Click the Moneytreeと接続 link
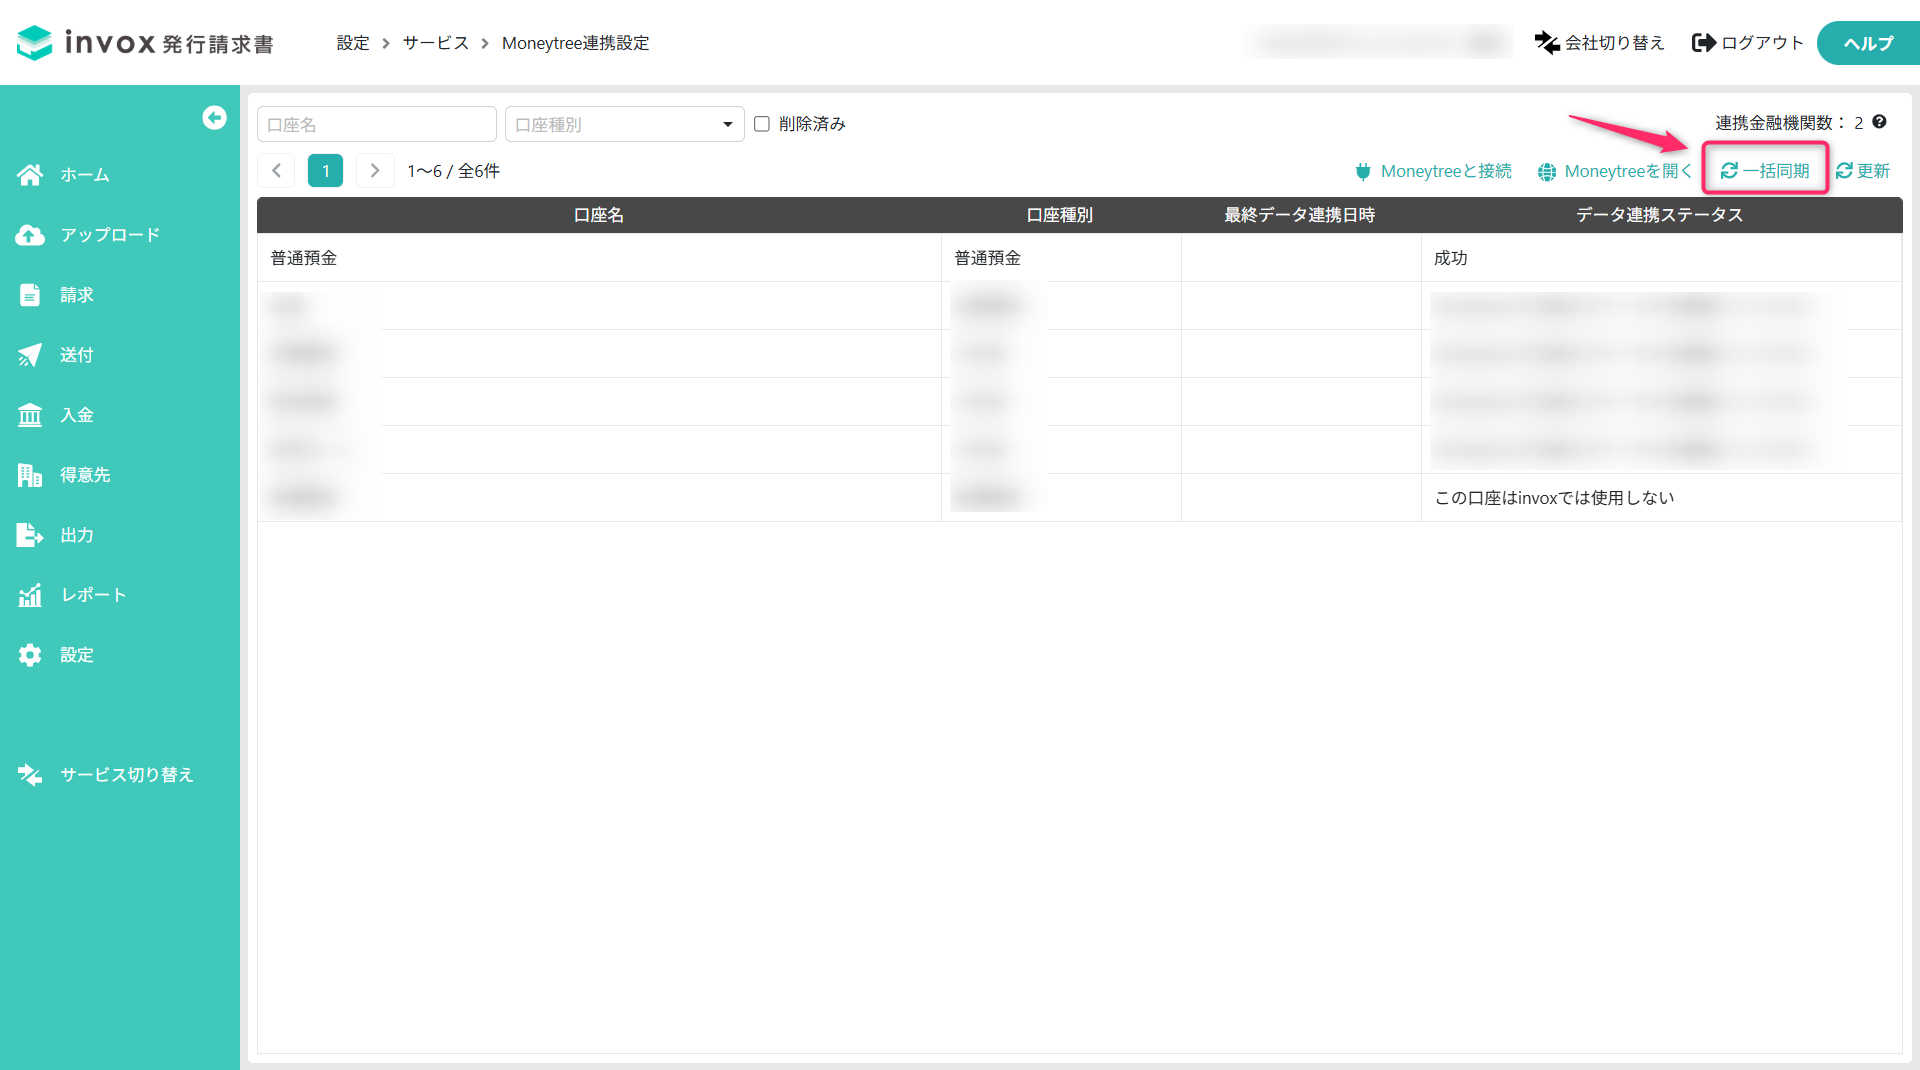1920x1070 pixels. click(1434, 171)
